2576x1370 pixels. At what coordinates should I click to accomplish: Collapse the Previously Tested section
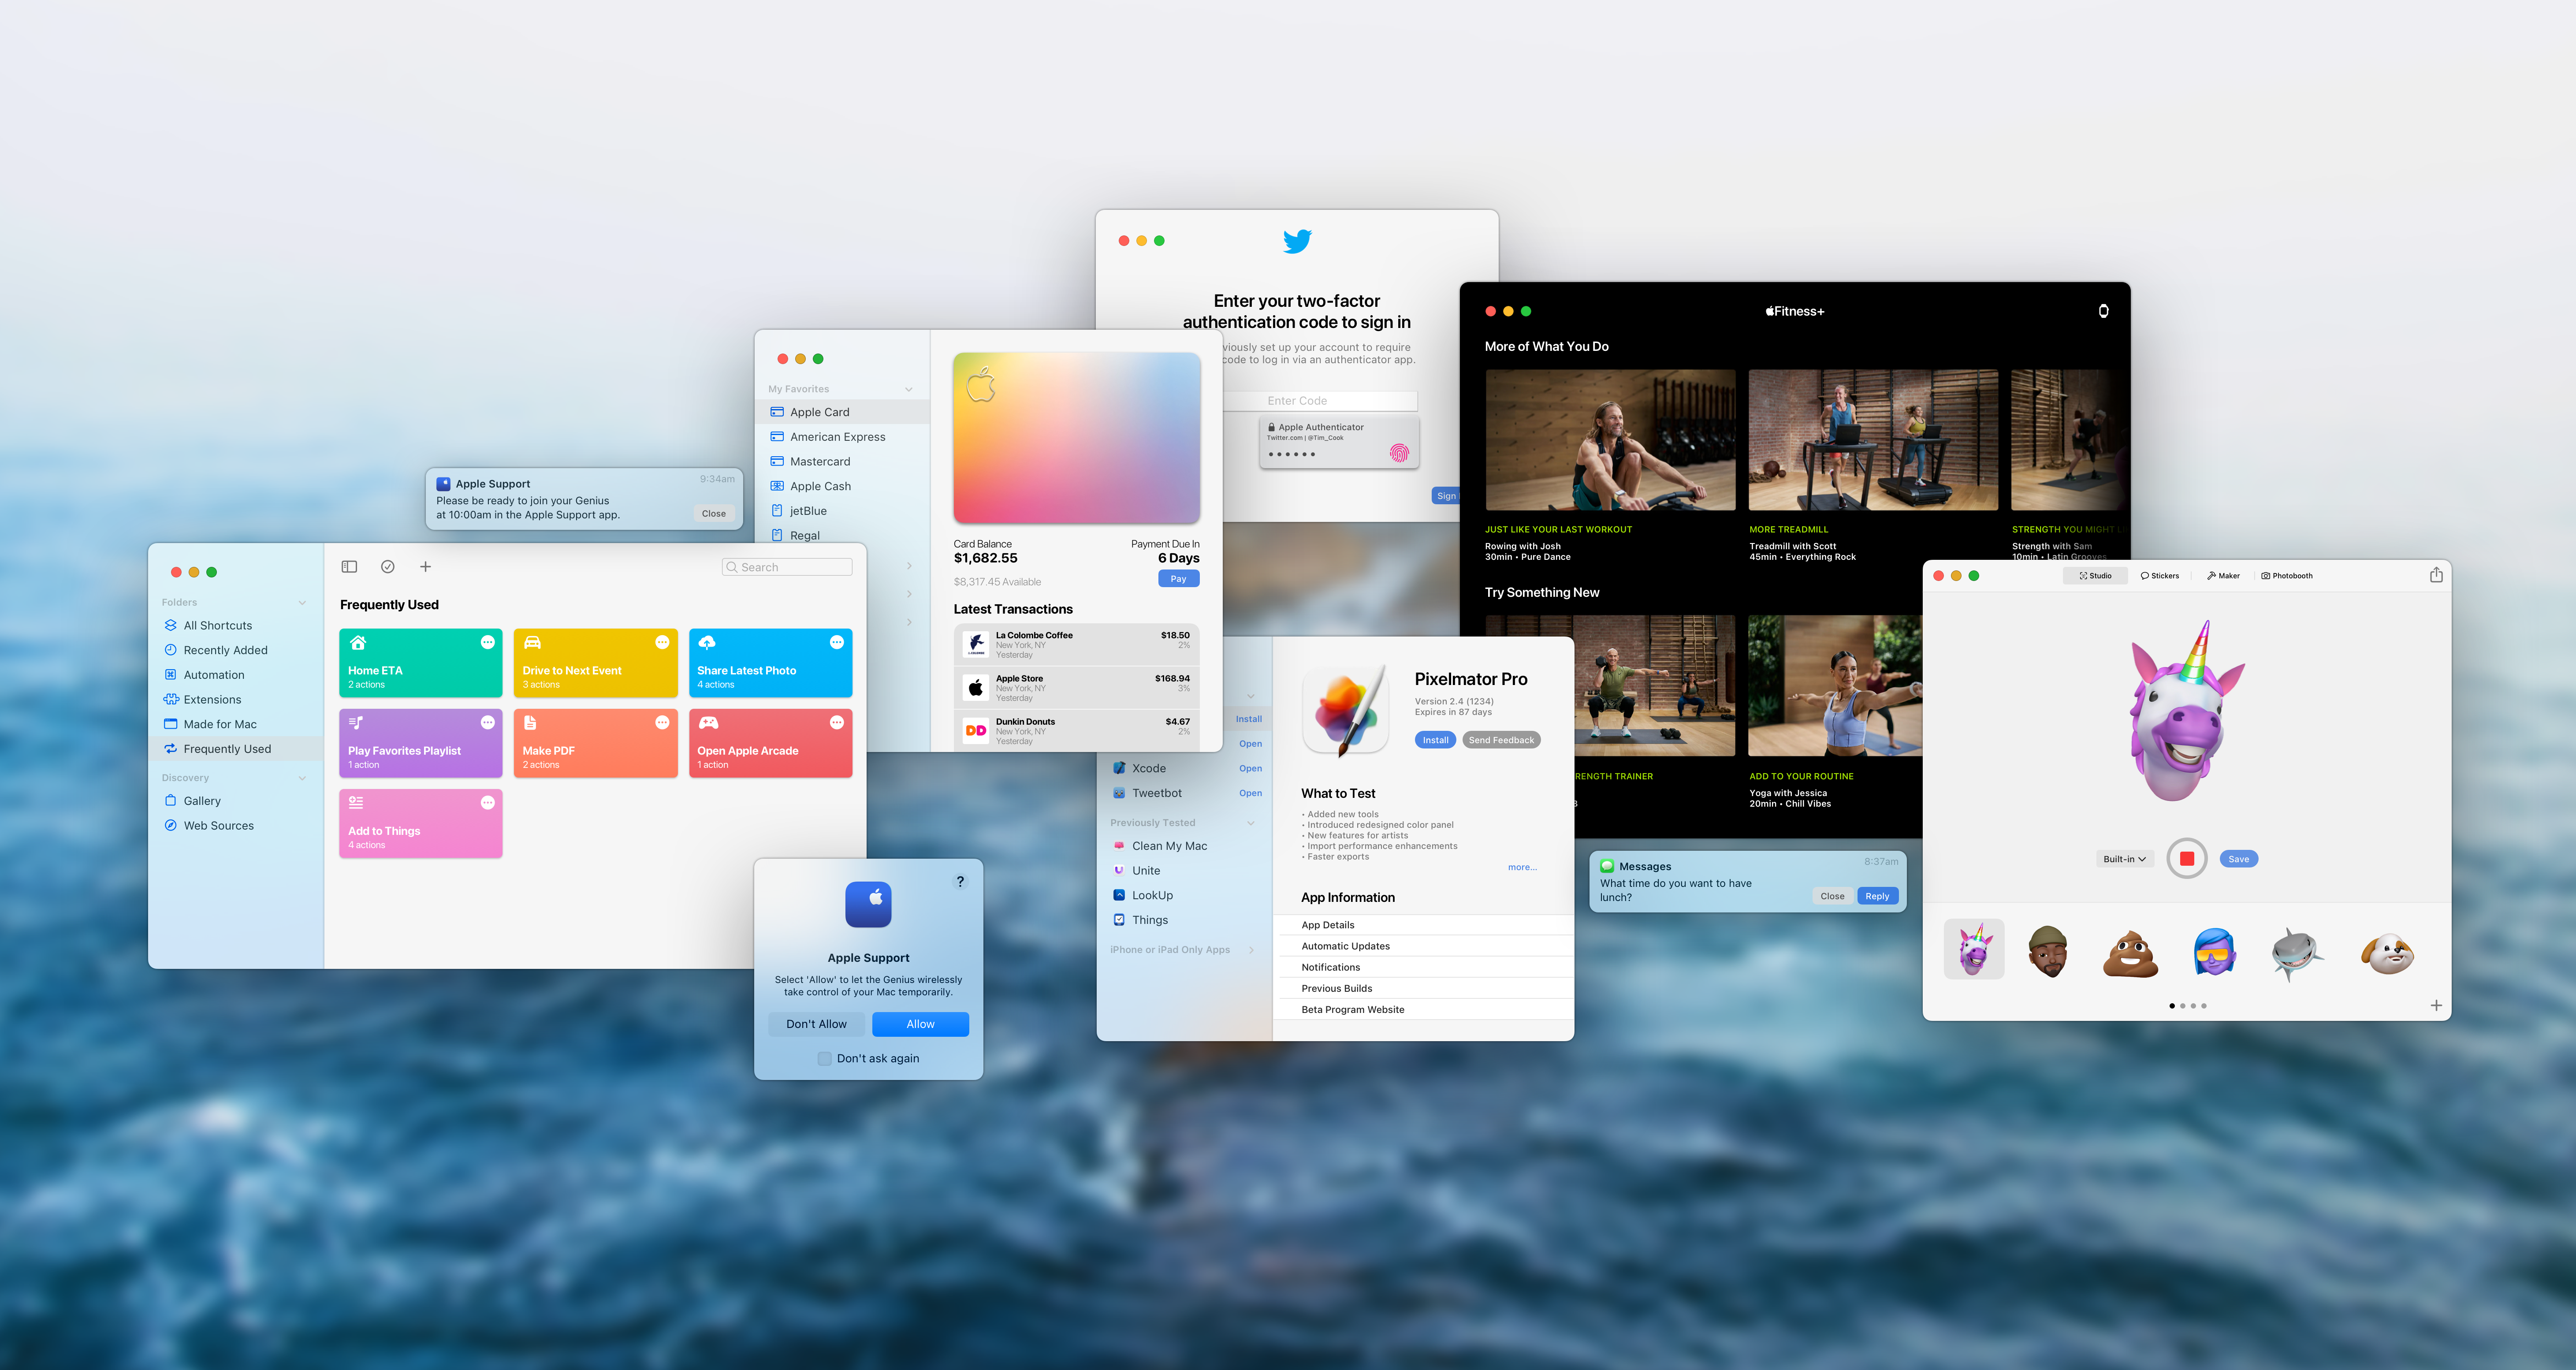[1251, 823]
